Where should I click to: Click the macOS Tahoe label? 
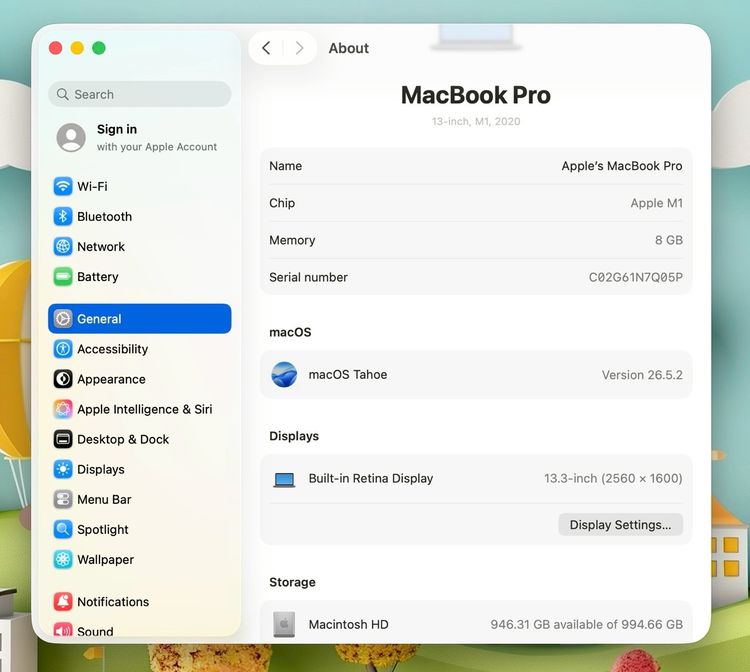point(348,375)
